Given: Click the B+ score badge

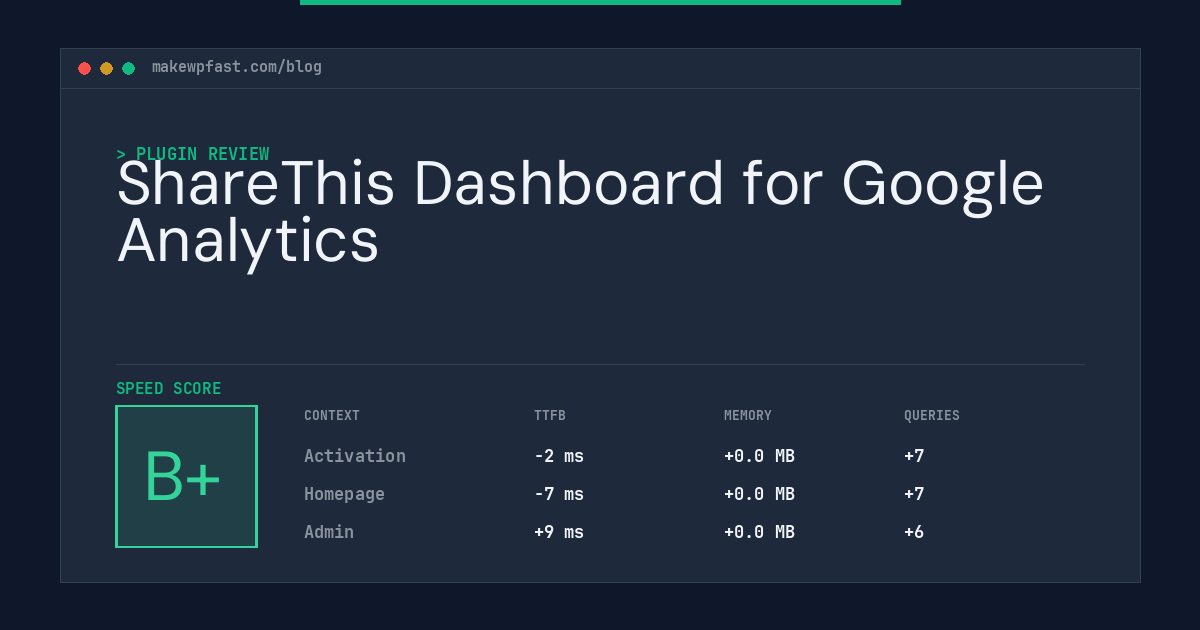Looking at the screenshot, I should 186,476.
